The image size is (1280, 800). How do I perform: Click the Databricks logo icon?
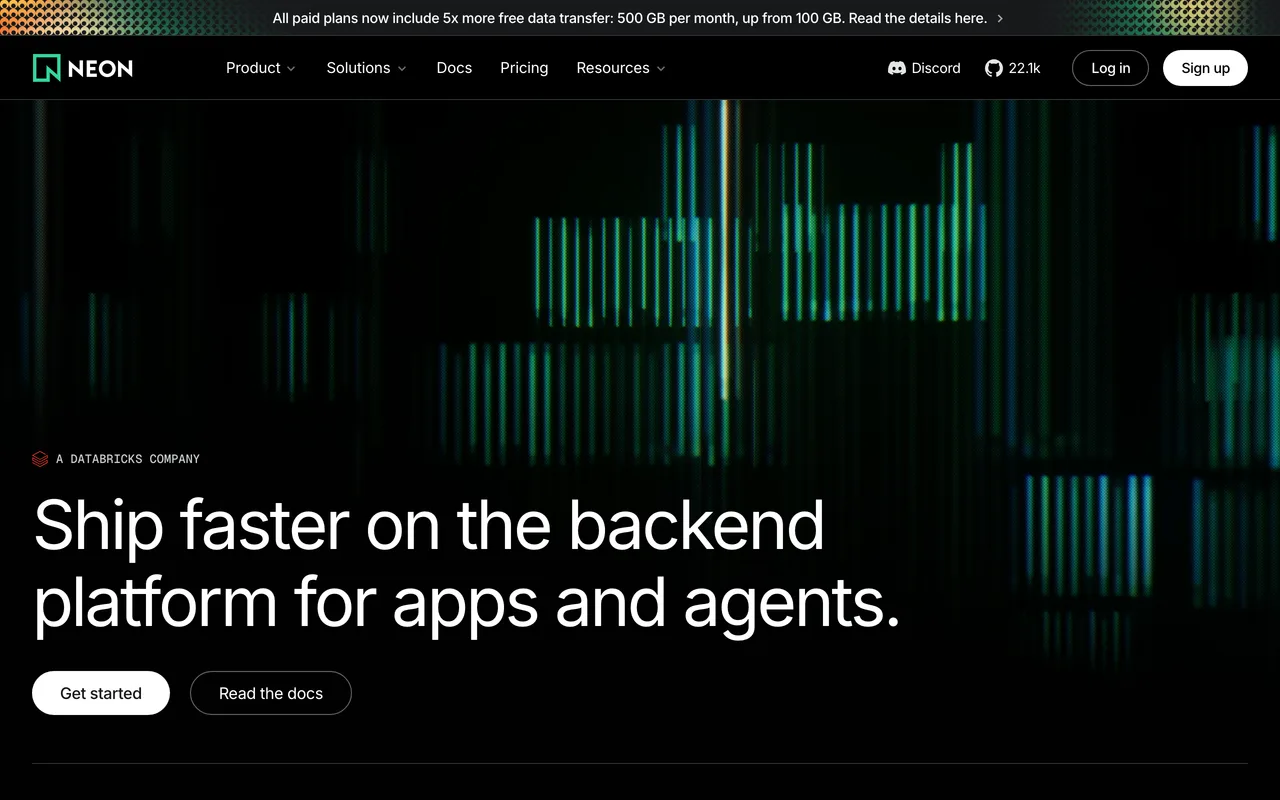click(40, 459)
